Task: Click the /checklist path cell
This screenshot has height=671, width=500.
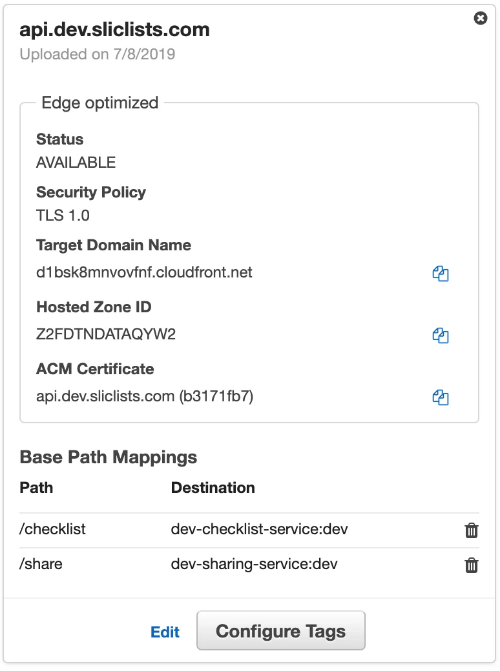Action: click(x=52, y=529)
